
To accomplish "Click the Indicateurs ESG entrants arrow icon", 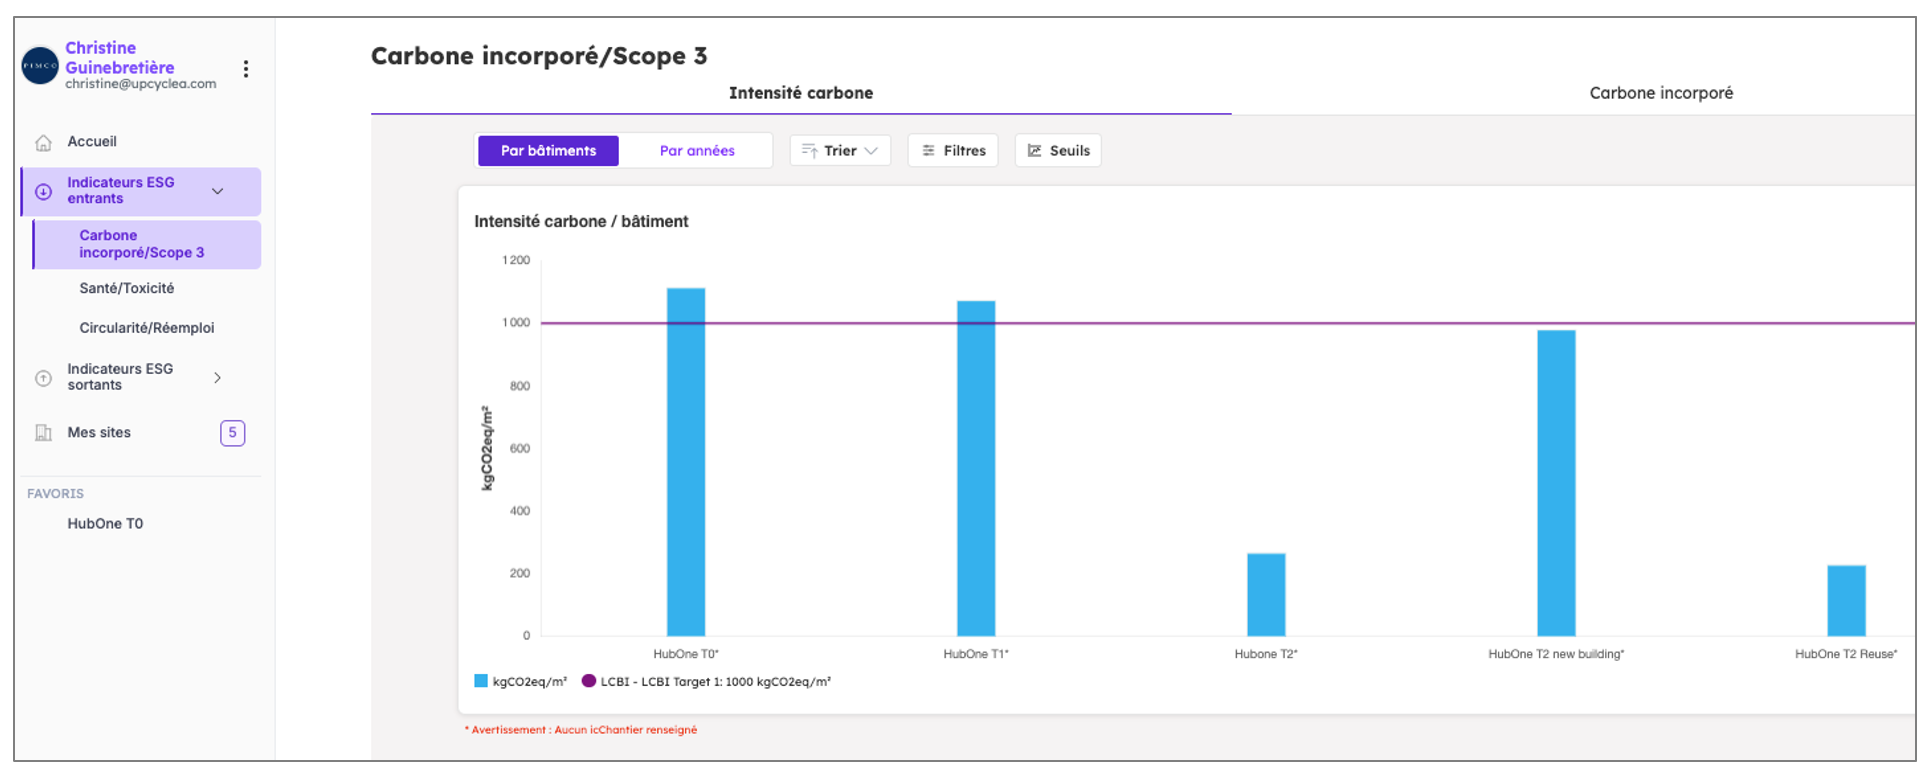I will [43, 192].
